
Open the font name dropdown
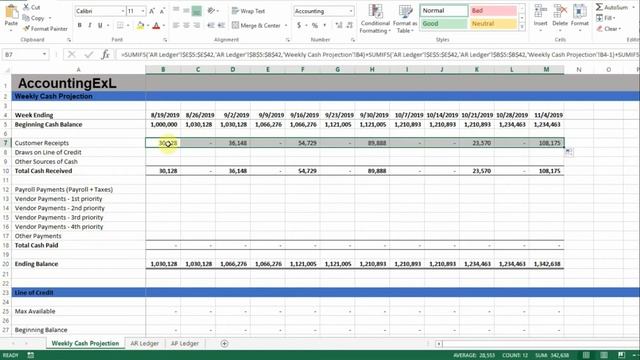(122, 11)
